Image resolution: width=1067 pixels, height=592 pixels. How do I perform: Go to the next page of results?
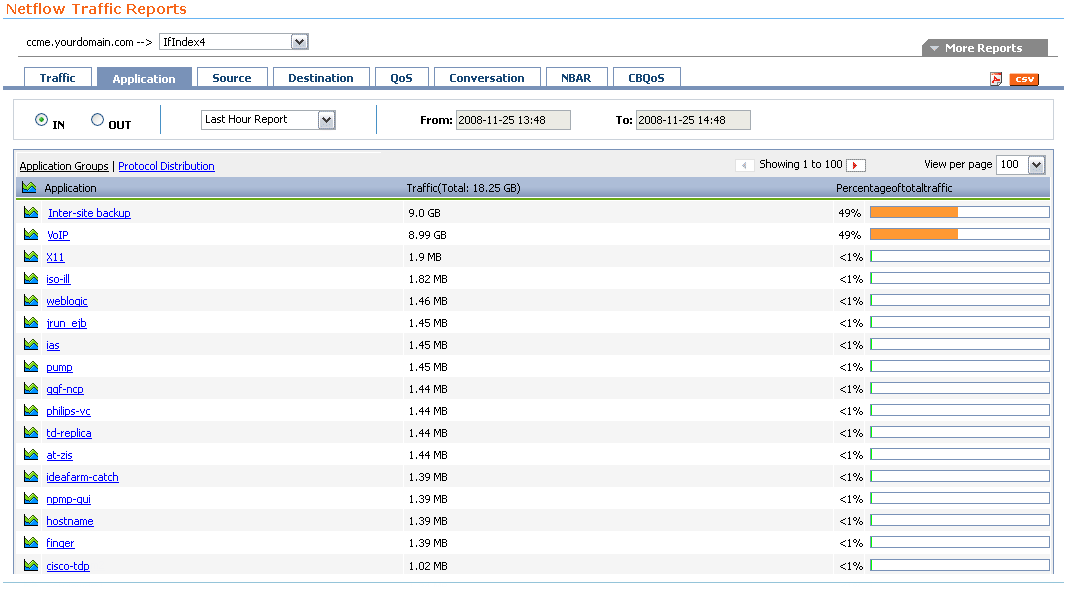click(855, 165)
